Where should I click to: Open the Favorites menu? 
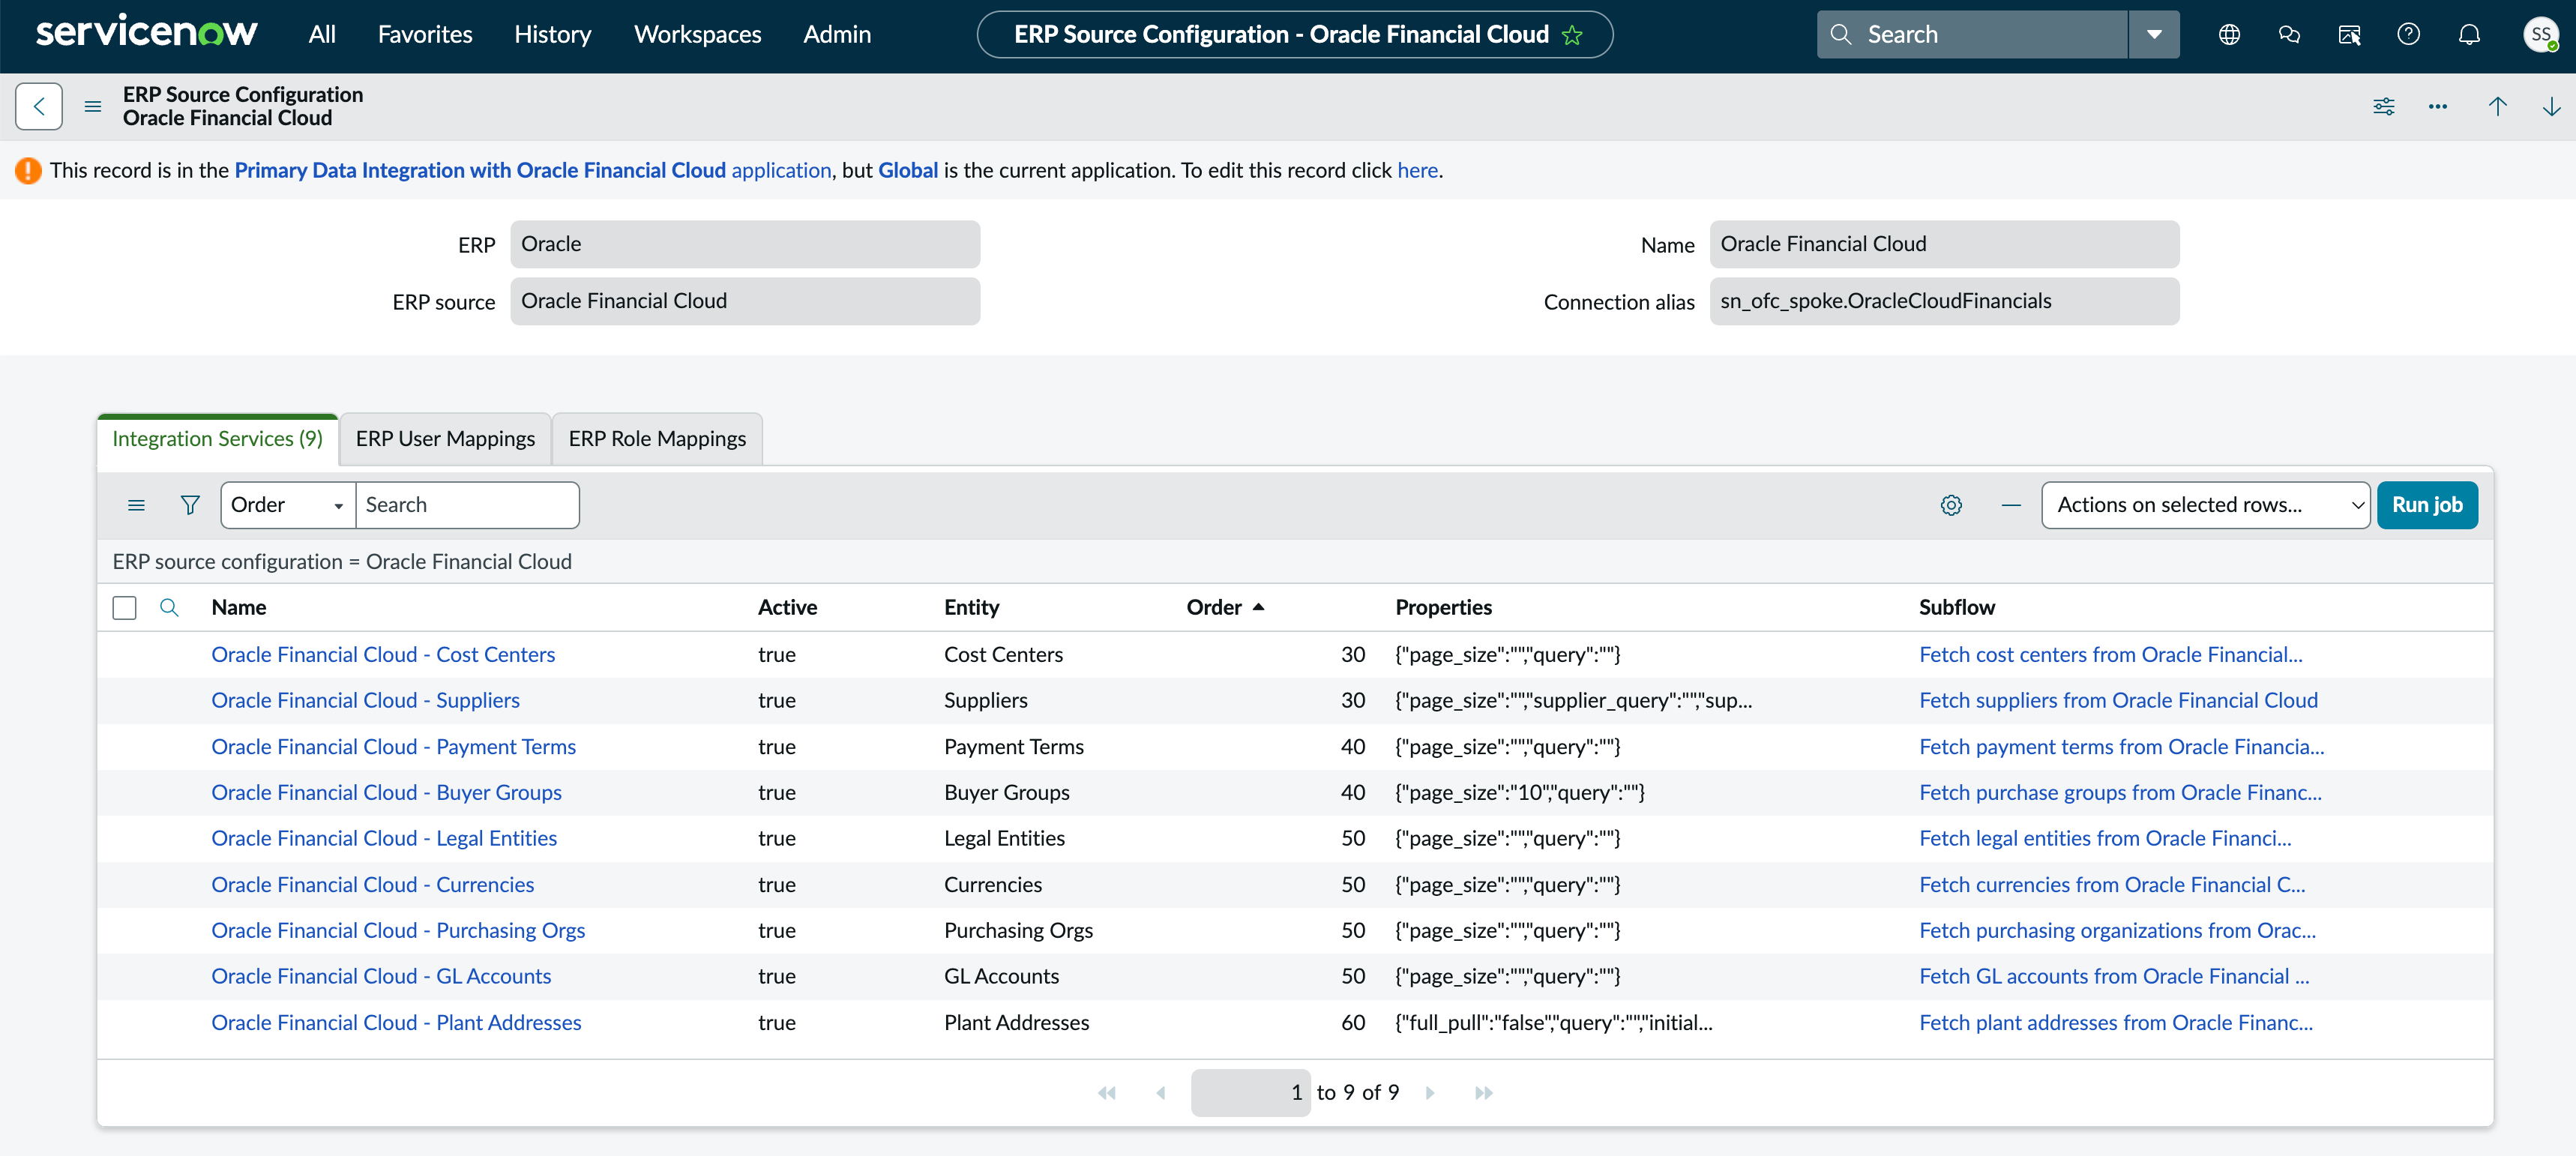pyautogui.click(x=425, y=35)
